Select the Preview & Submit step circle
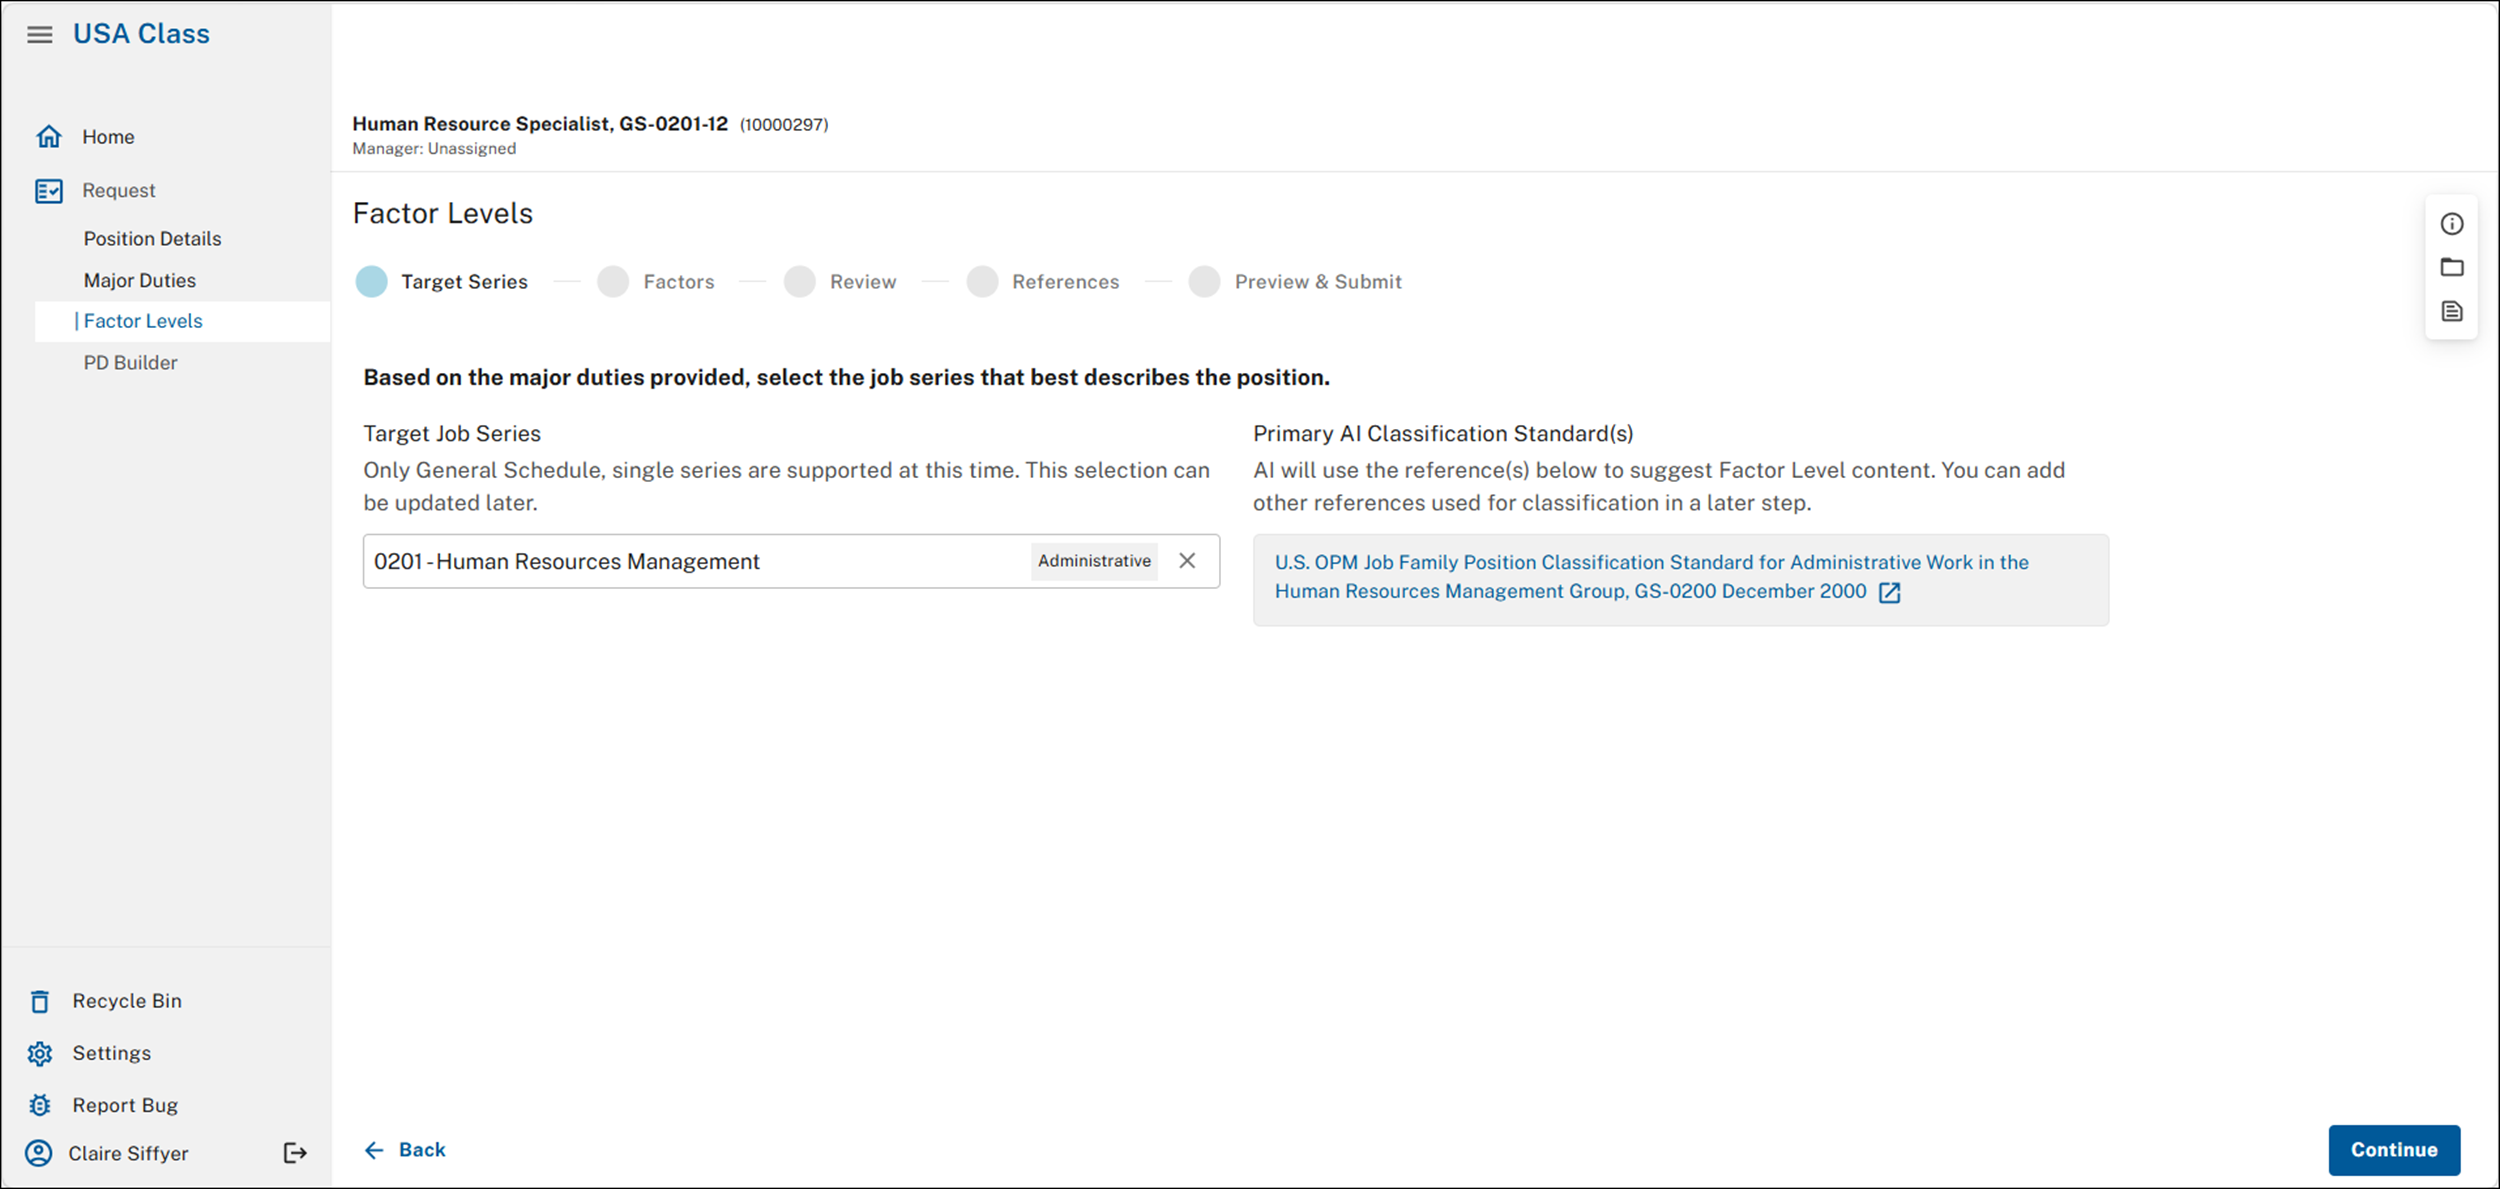Viewport: 2500px width, 1189px height. click(1205, 282)
